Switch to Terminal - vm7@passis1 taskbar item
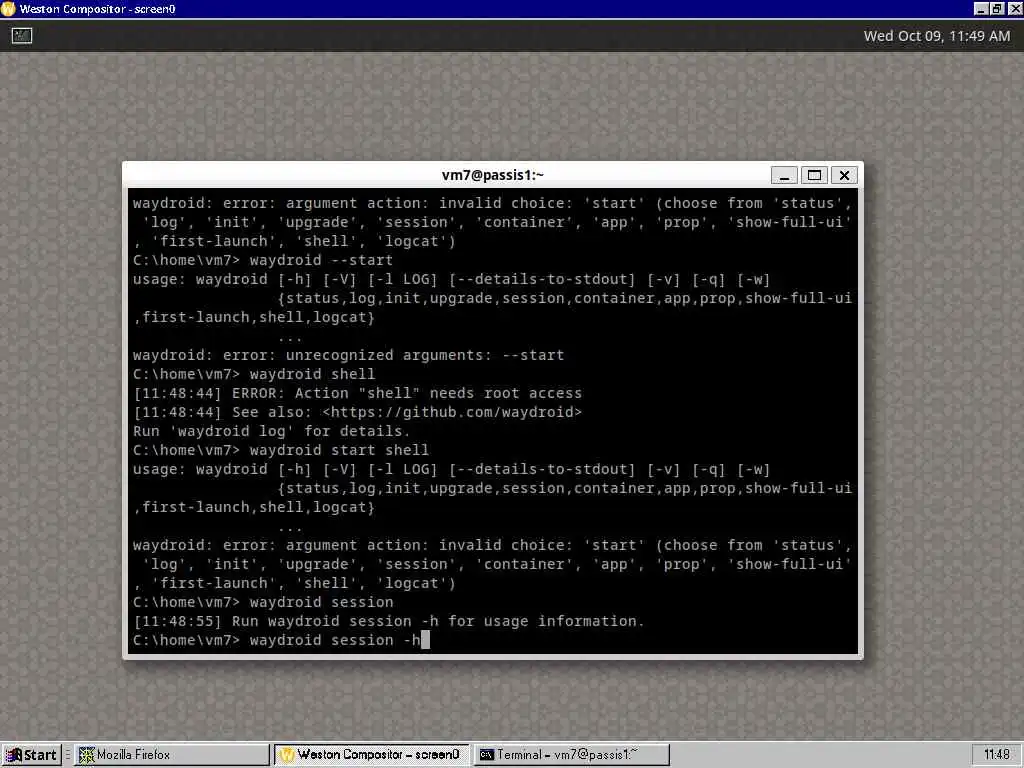The image size is (1024, 768). (571, 755)
